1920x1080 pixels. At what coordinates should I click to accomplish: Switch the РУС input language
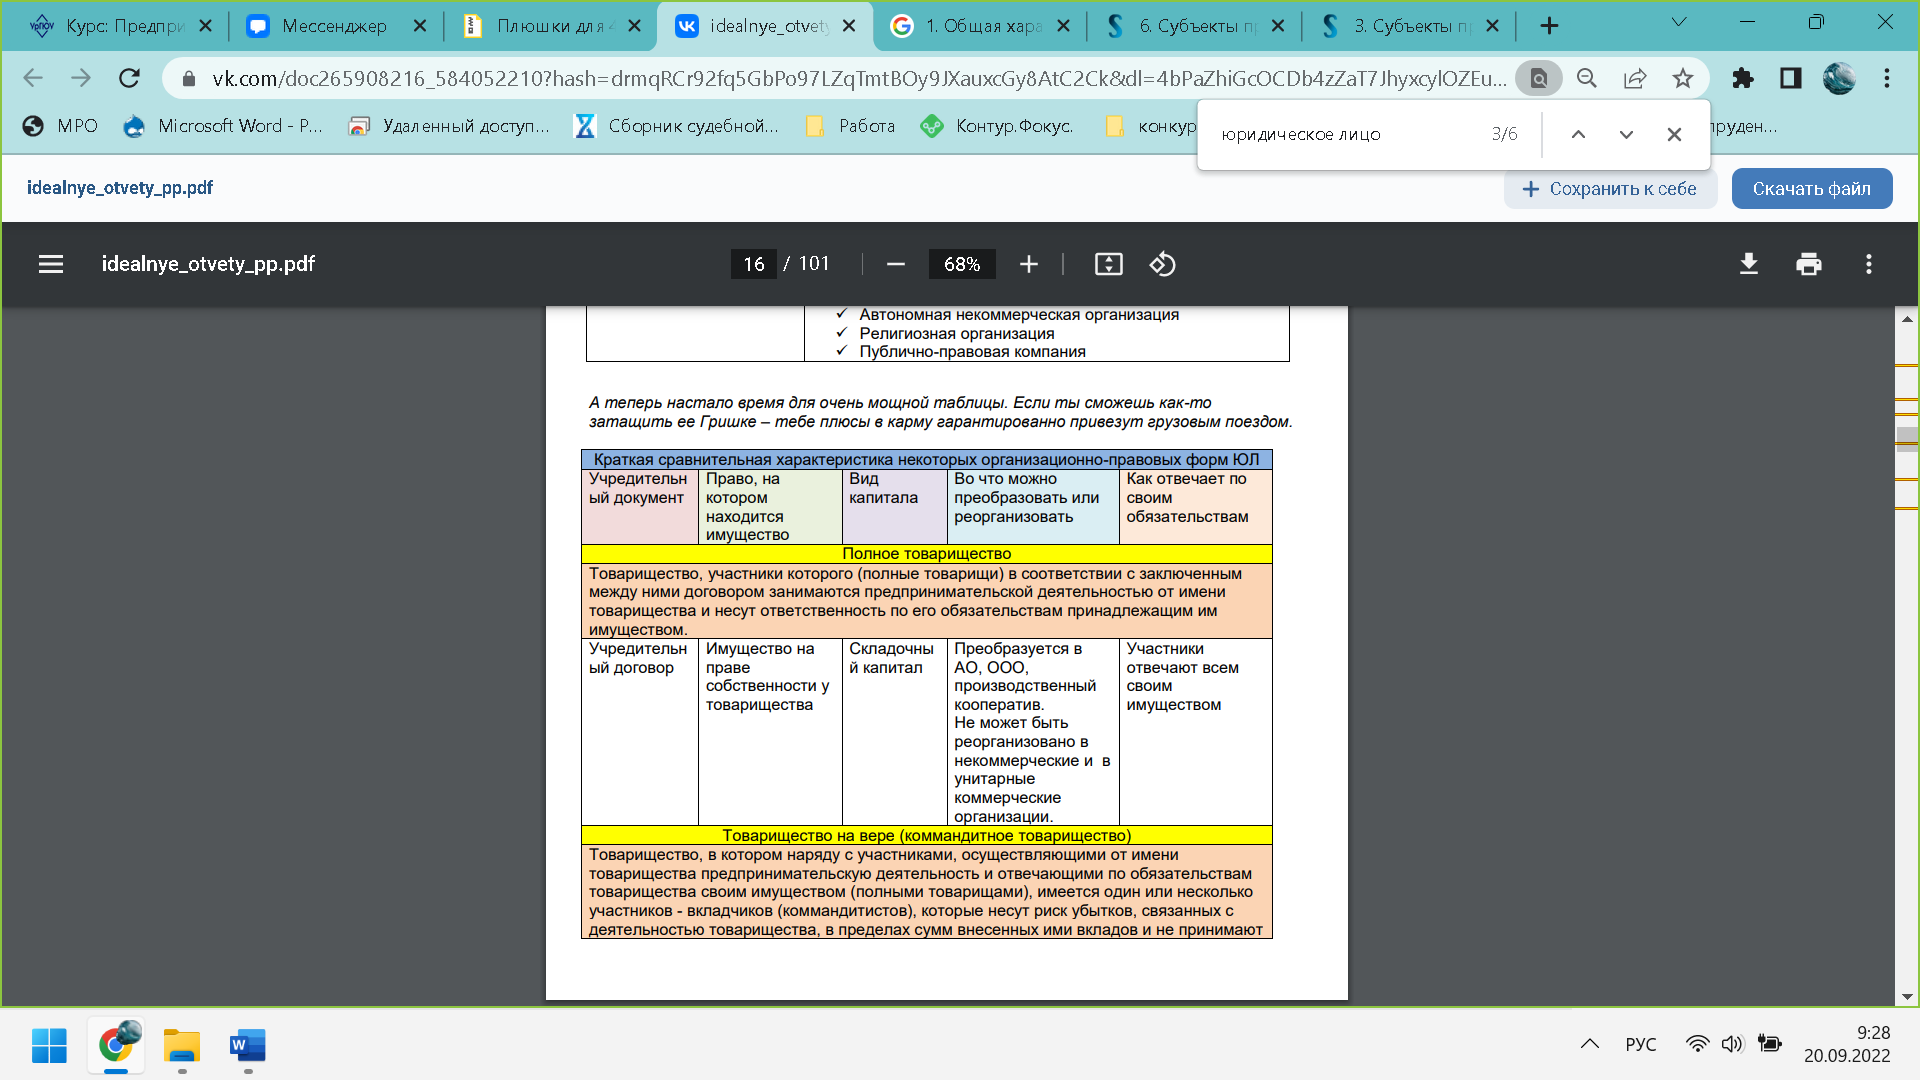pyautogui.click(x=1641, y=1044)
